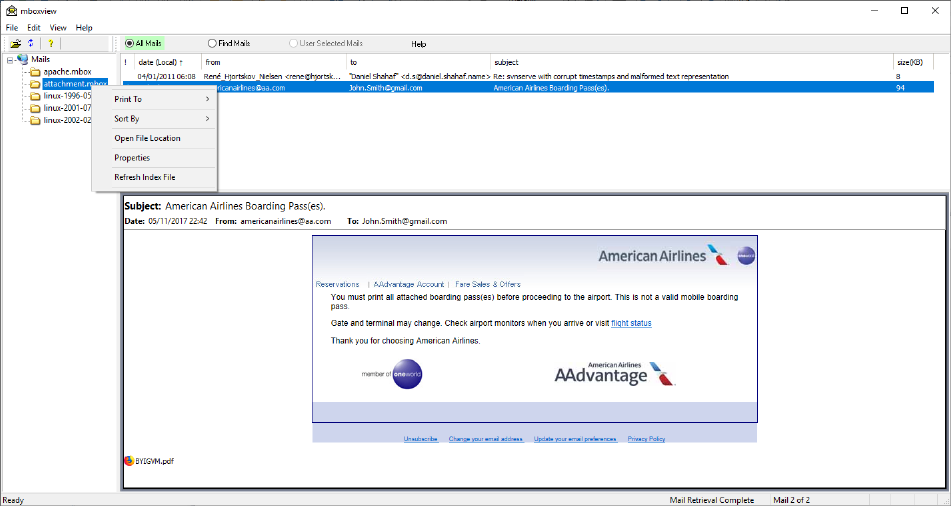Viewport: 951px width, 506px height.
Task: Click the Mail 2 of 2 status text
Action: coord(791,501)
